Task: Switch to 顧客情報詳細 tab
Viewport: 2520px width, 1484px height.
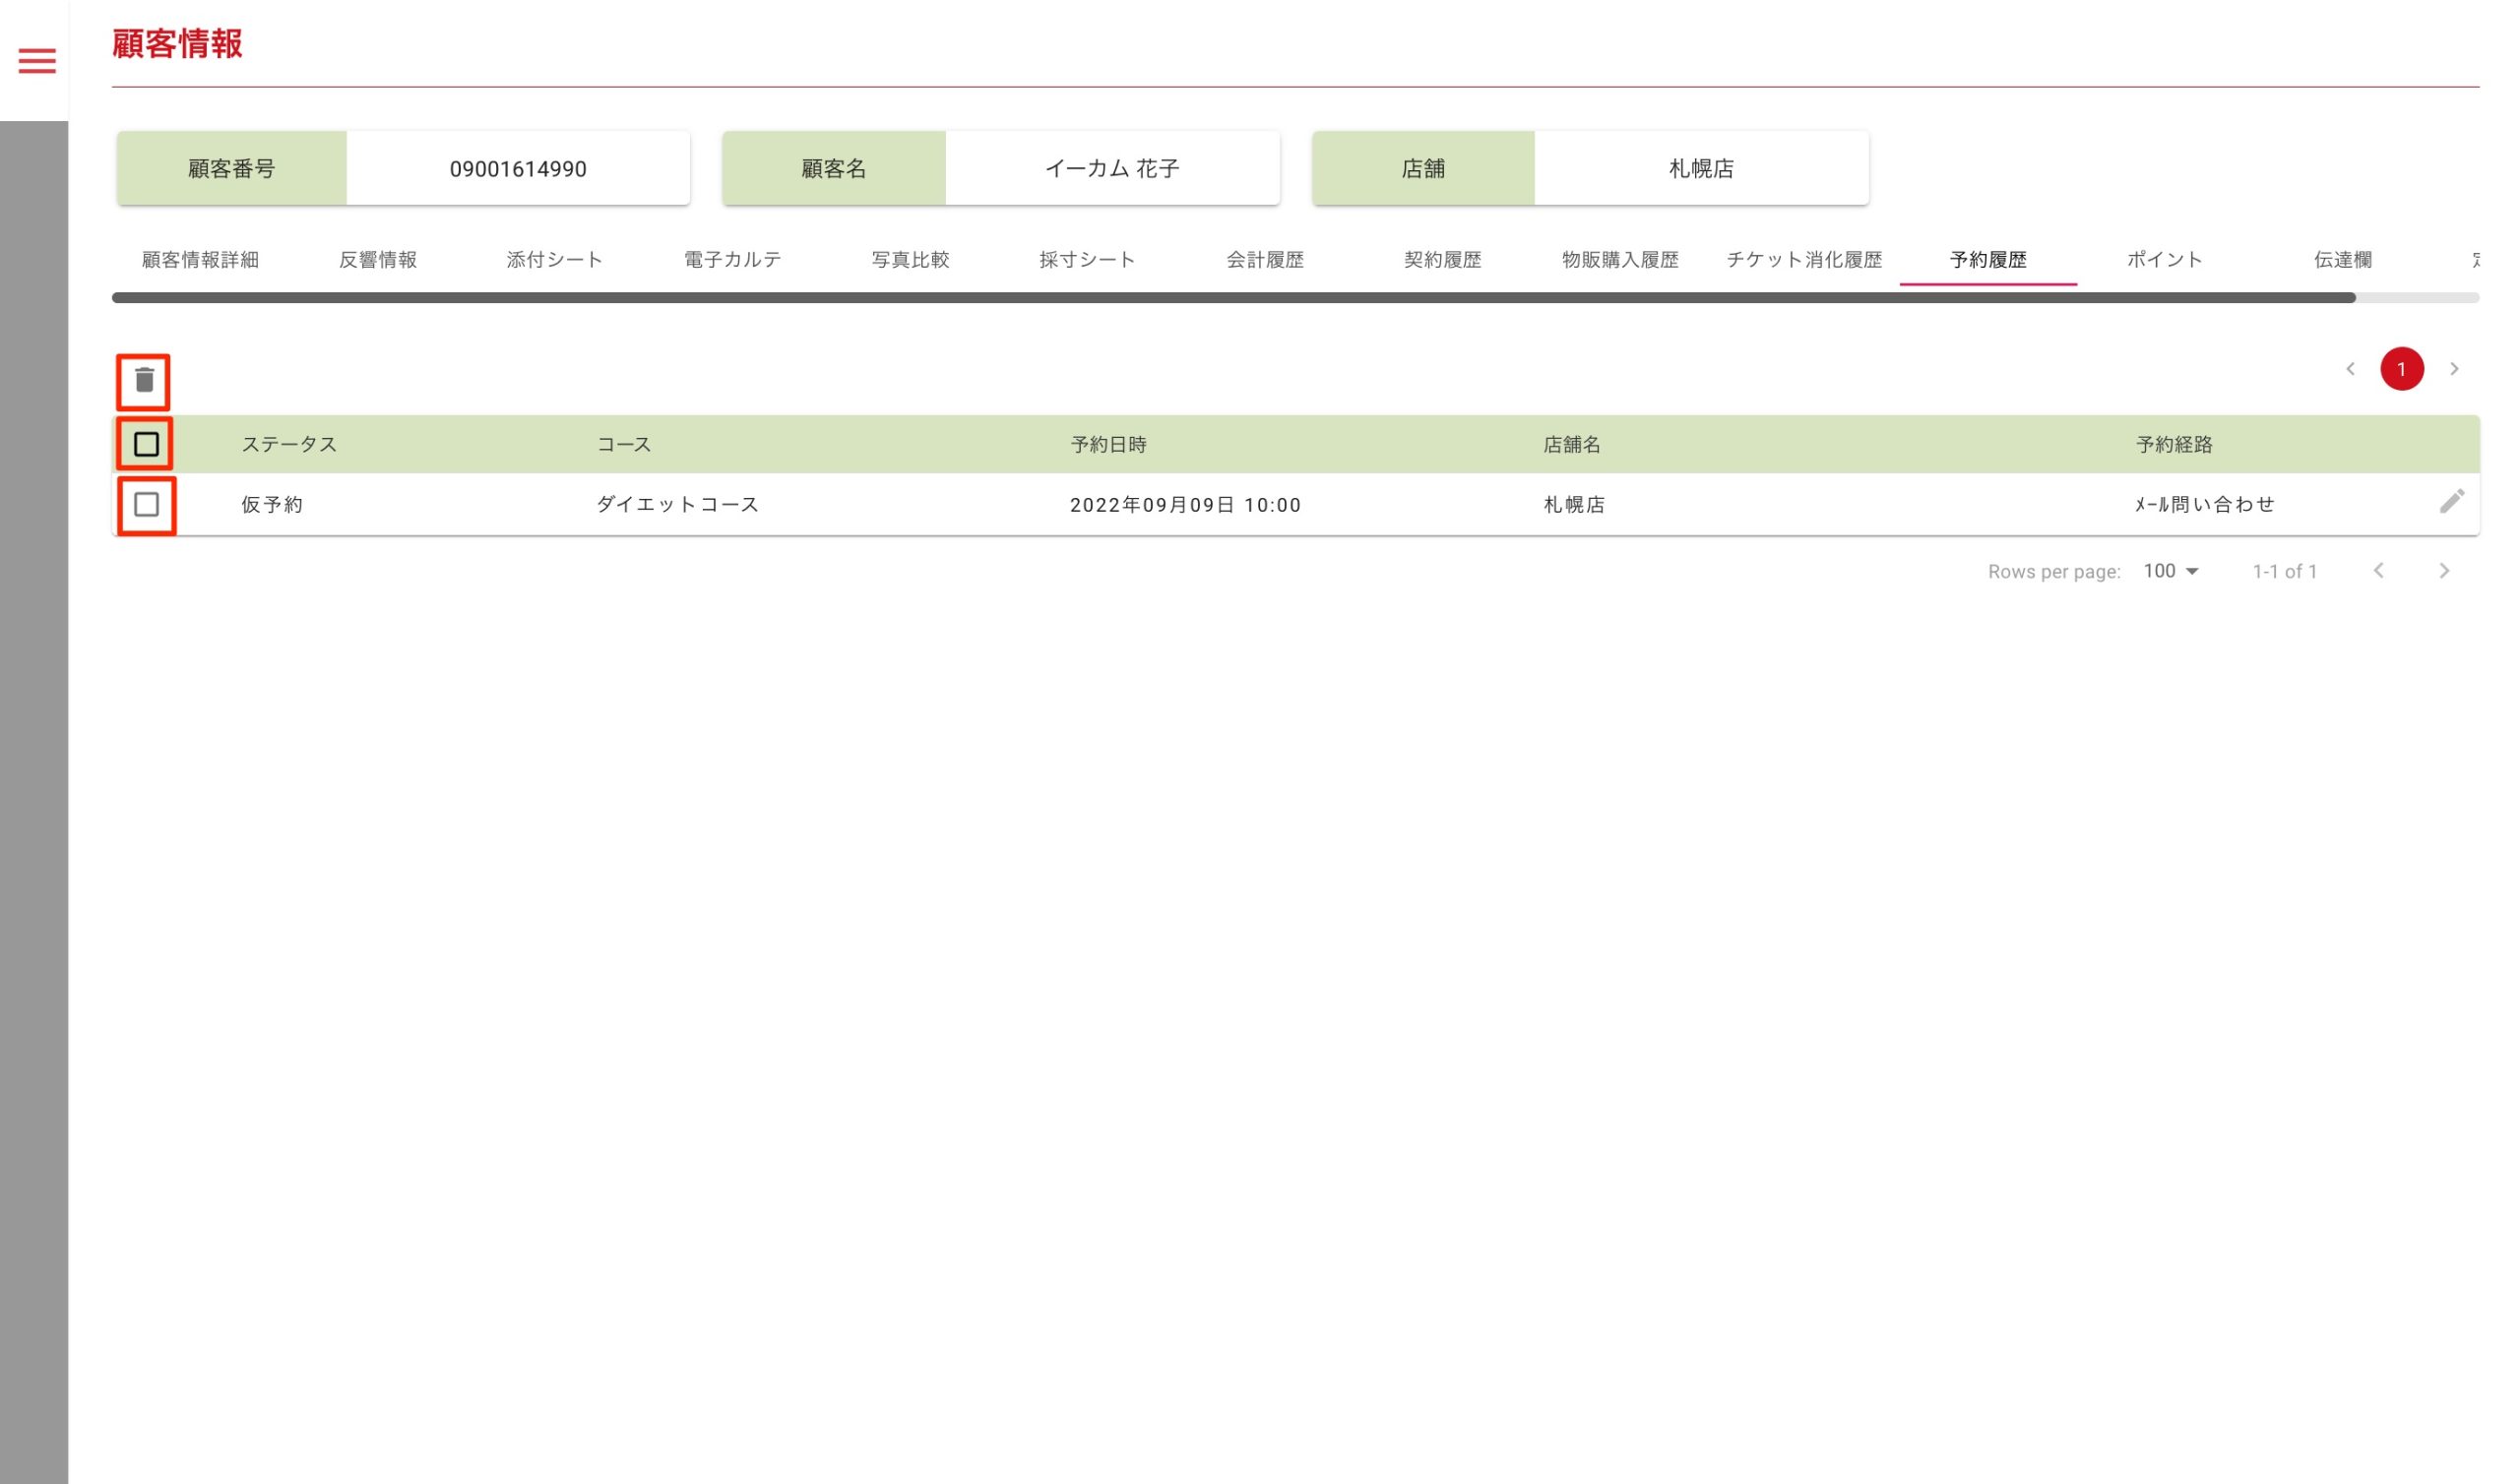Action: coord(200,260)
